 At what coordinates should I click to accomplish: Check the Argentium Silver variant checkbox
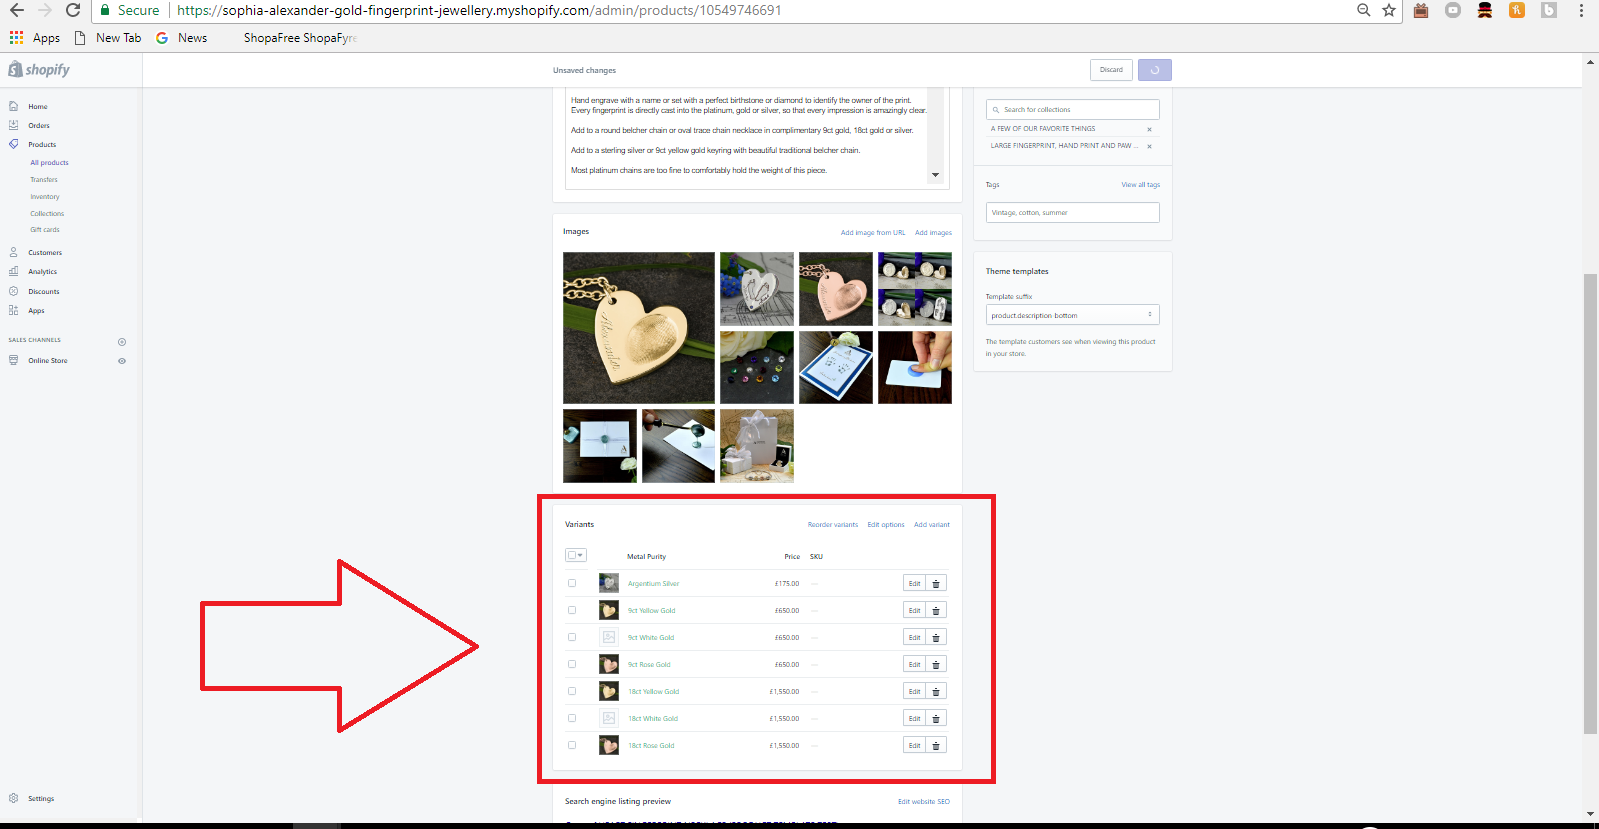(x=572, y=583)
